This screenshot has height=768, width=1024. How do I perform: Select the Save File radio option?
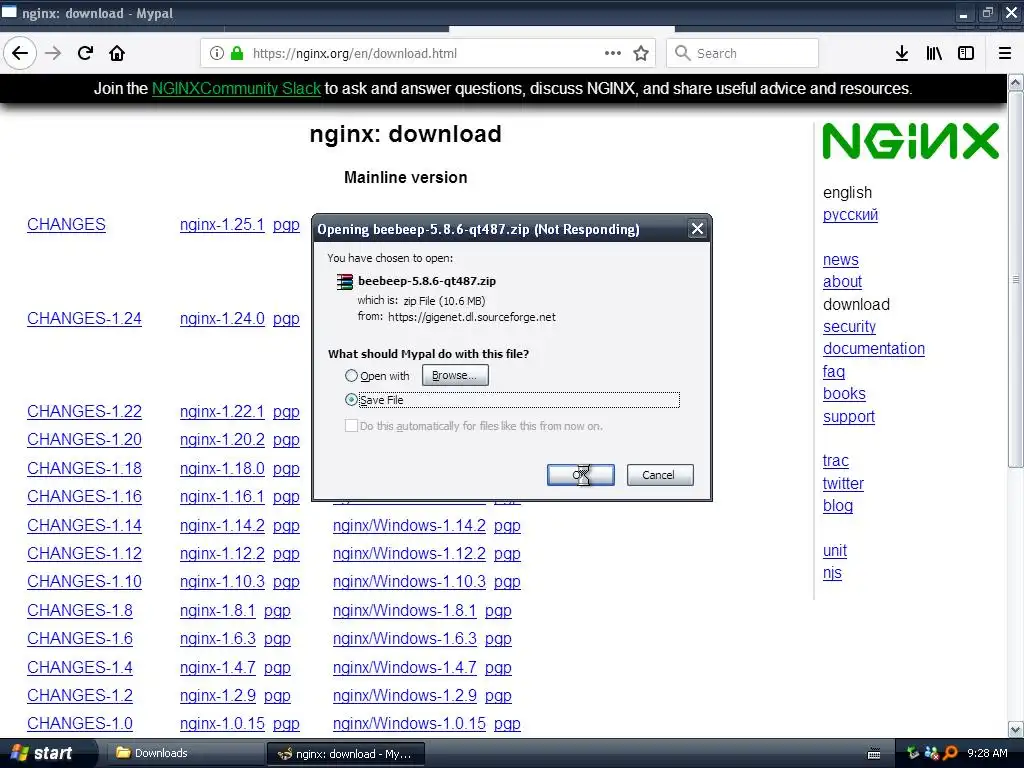point(351,400)
